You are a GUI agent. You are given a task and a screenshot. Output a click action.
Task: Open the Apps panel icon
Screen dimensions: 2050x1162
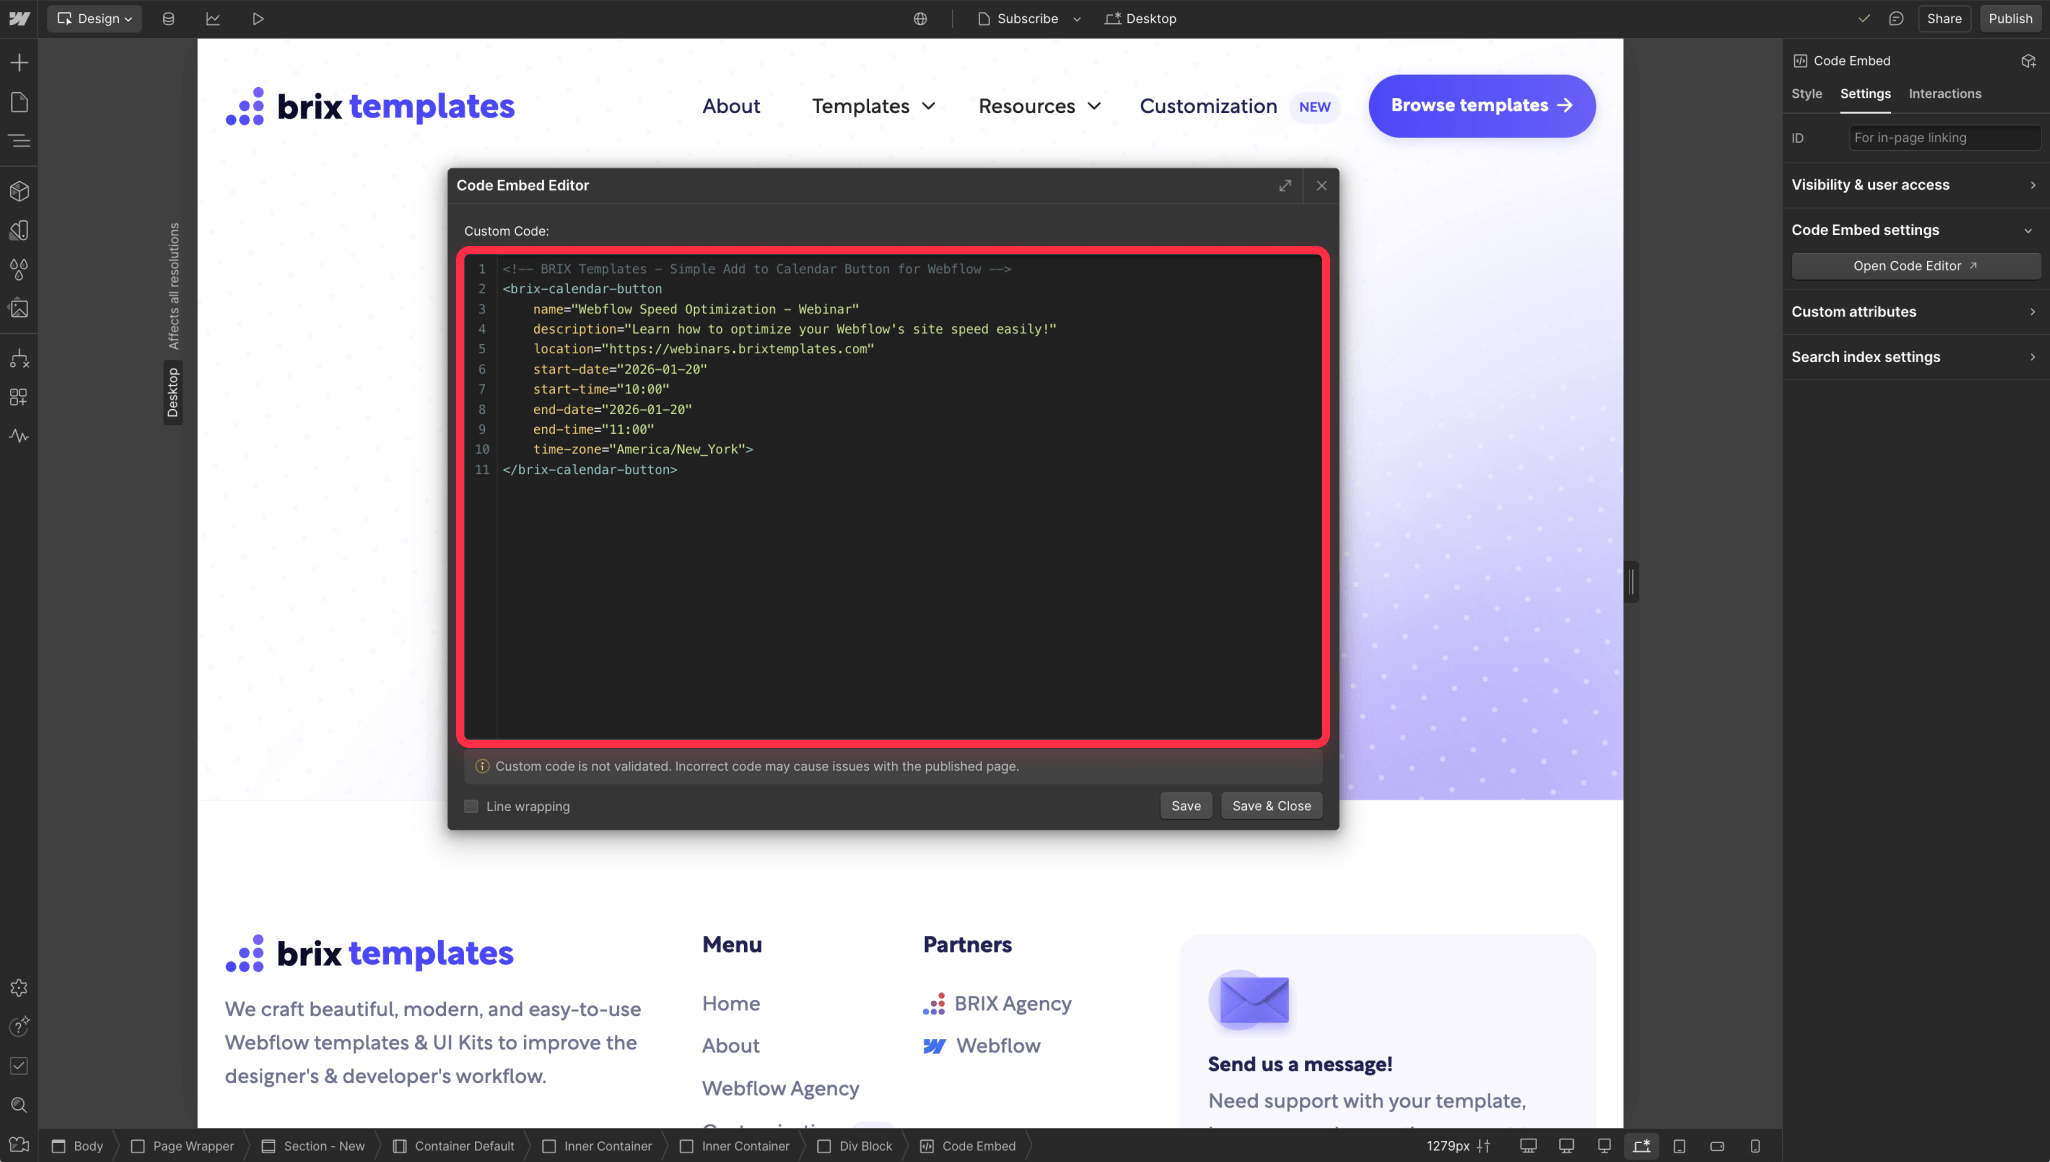click(19, 397)
